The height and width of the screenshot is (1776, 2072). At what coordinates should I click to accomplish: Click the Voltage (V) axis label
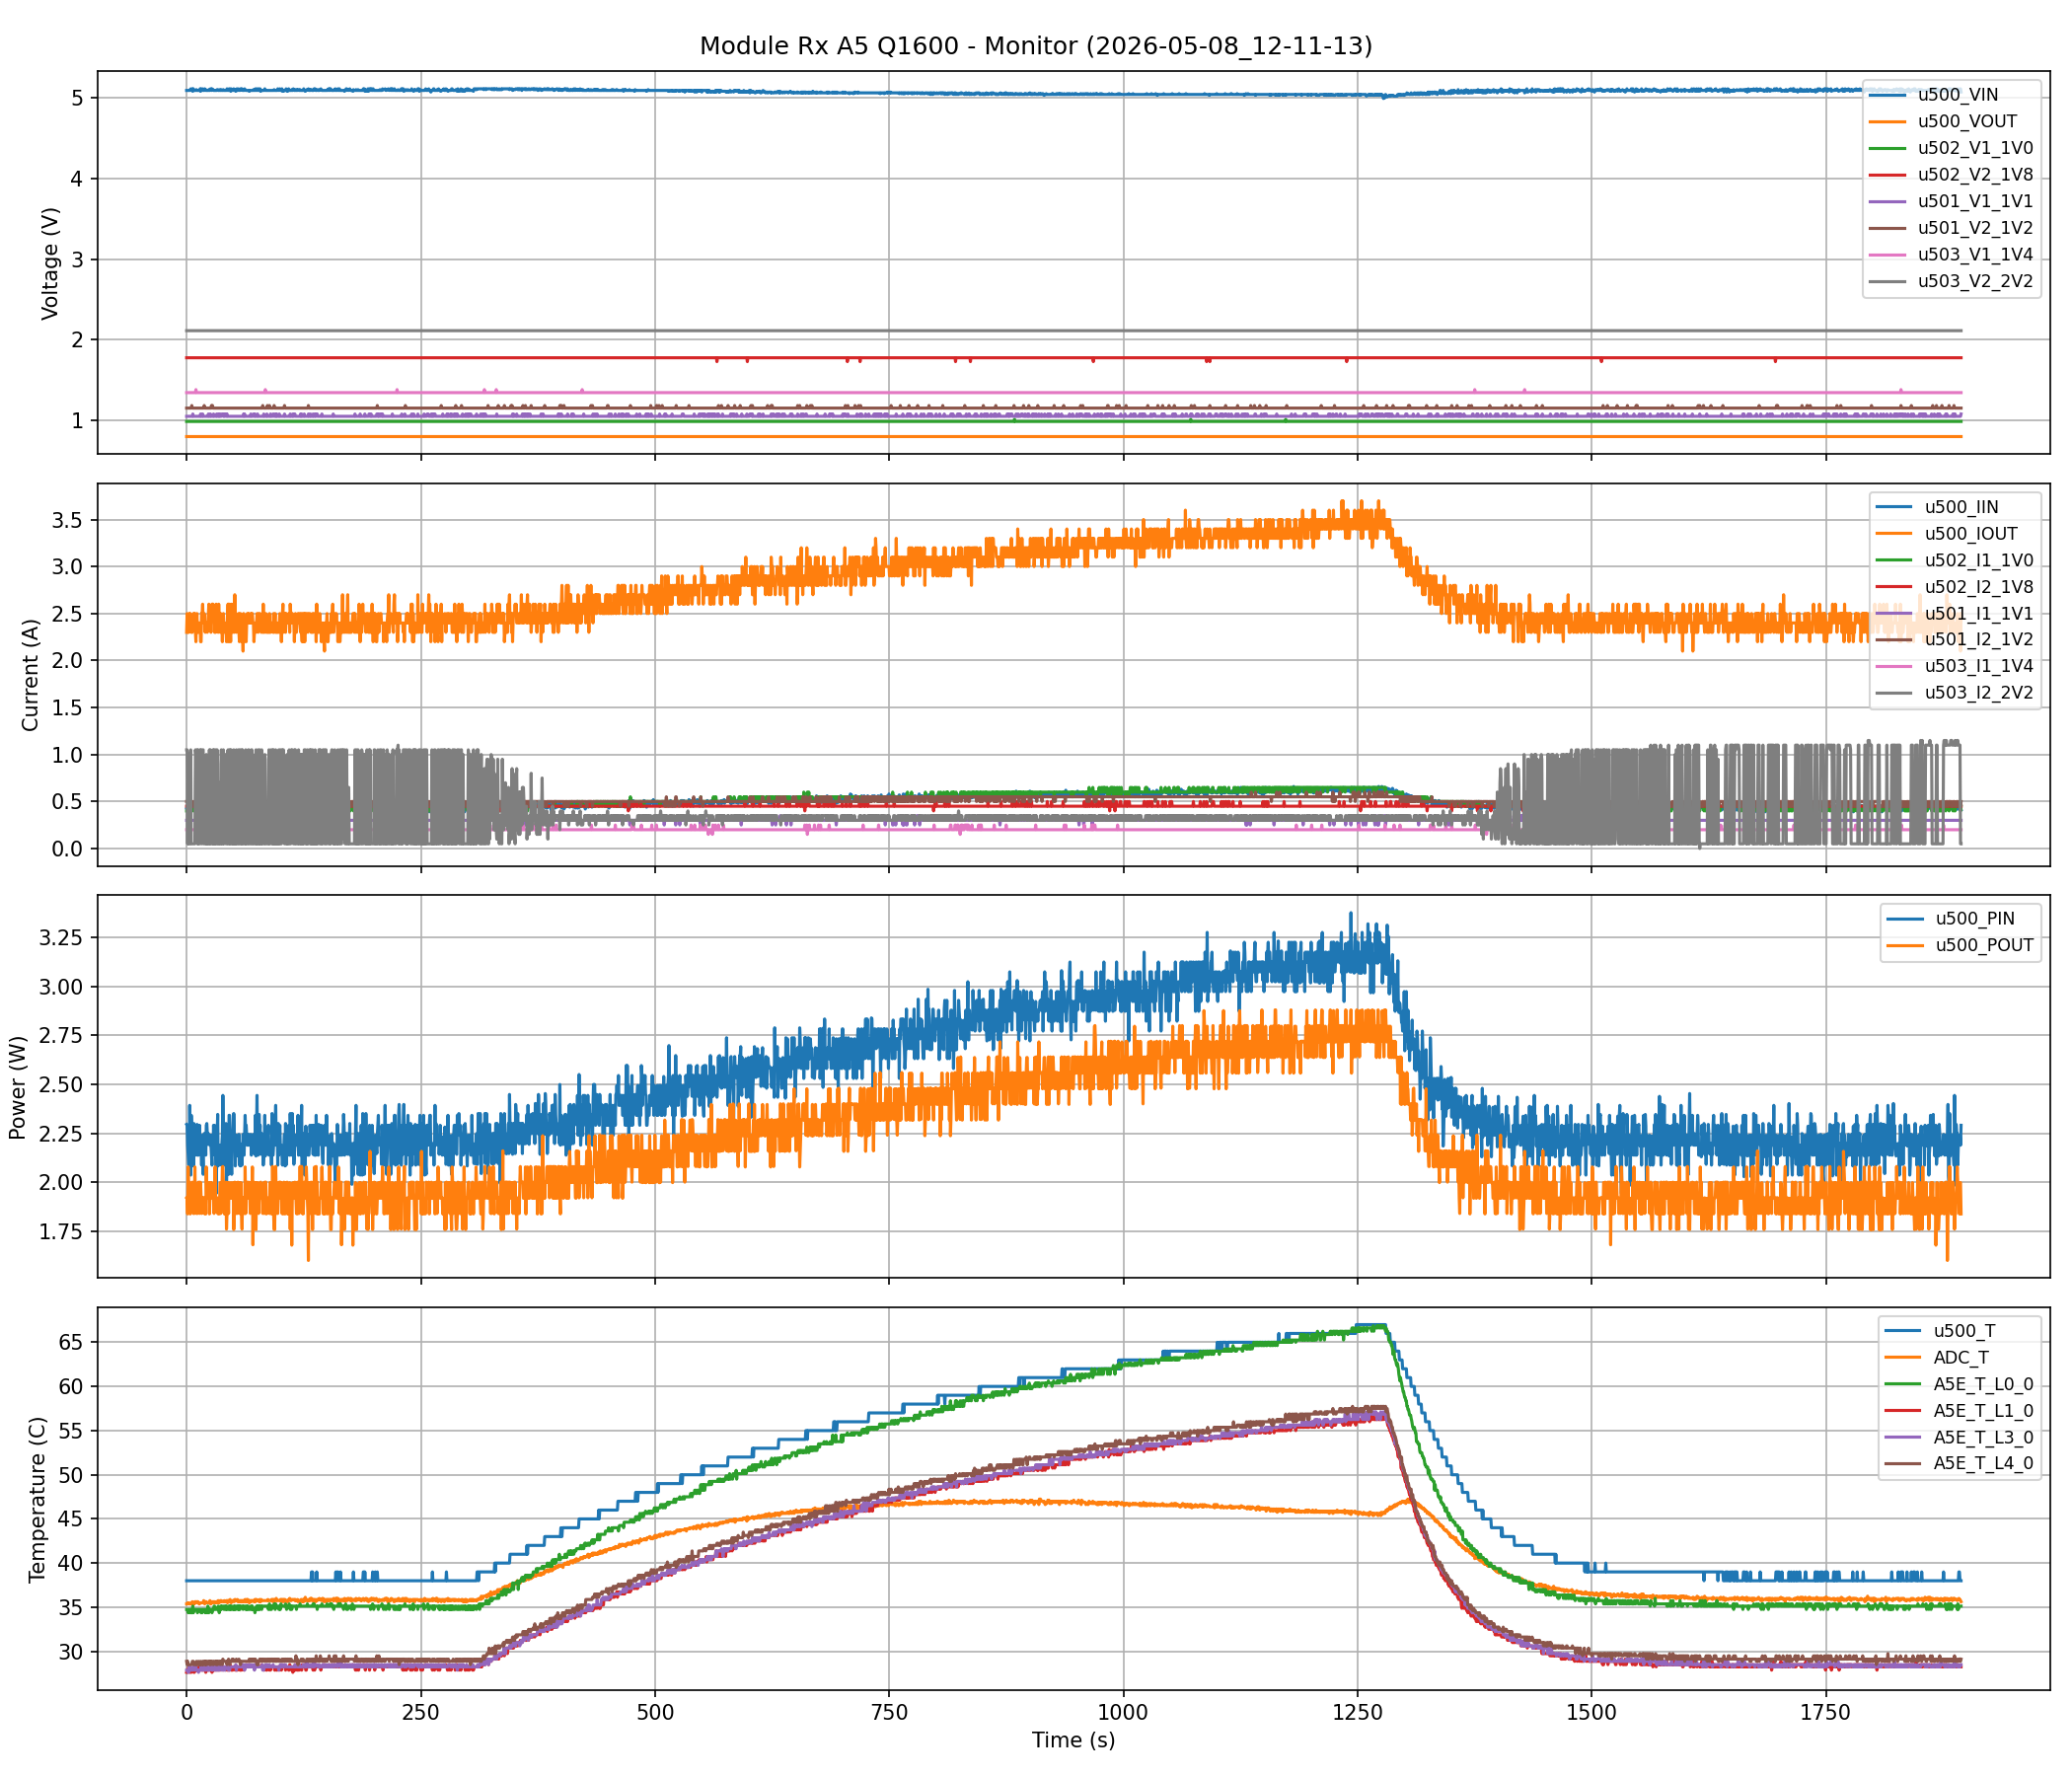(50, 263)
